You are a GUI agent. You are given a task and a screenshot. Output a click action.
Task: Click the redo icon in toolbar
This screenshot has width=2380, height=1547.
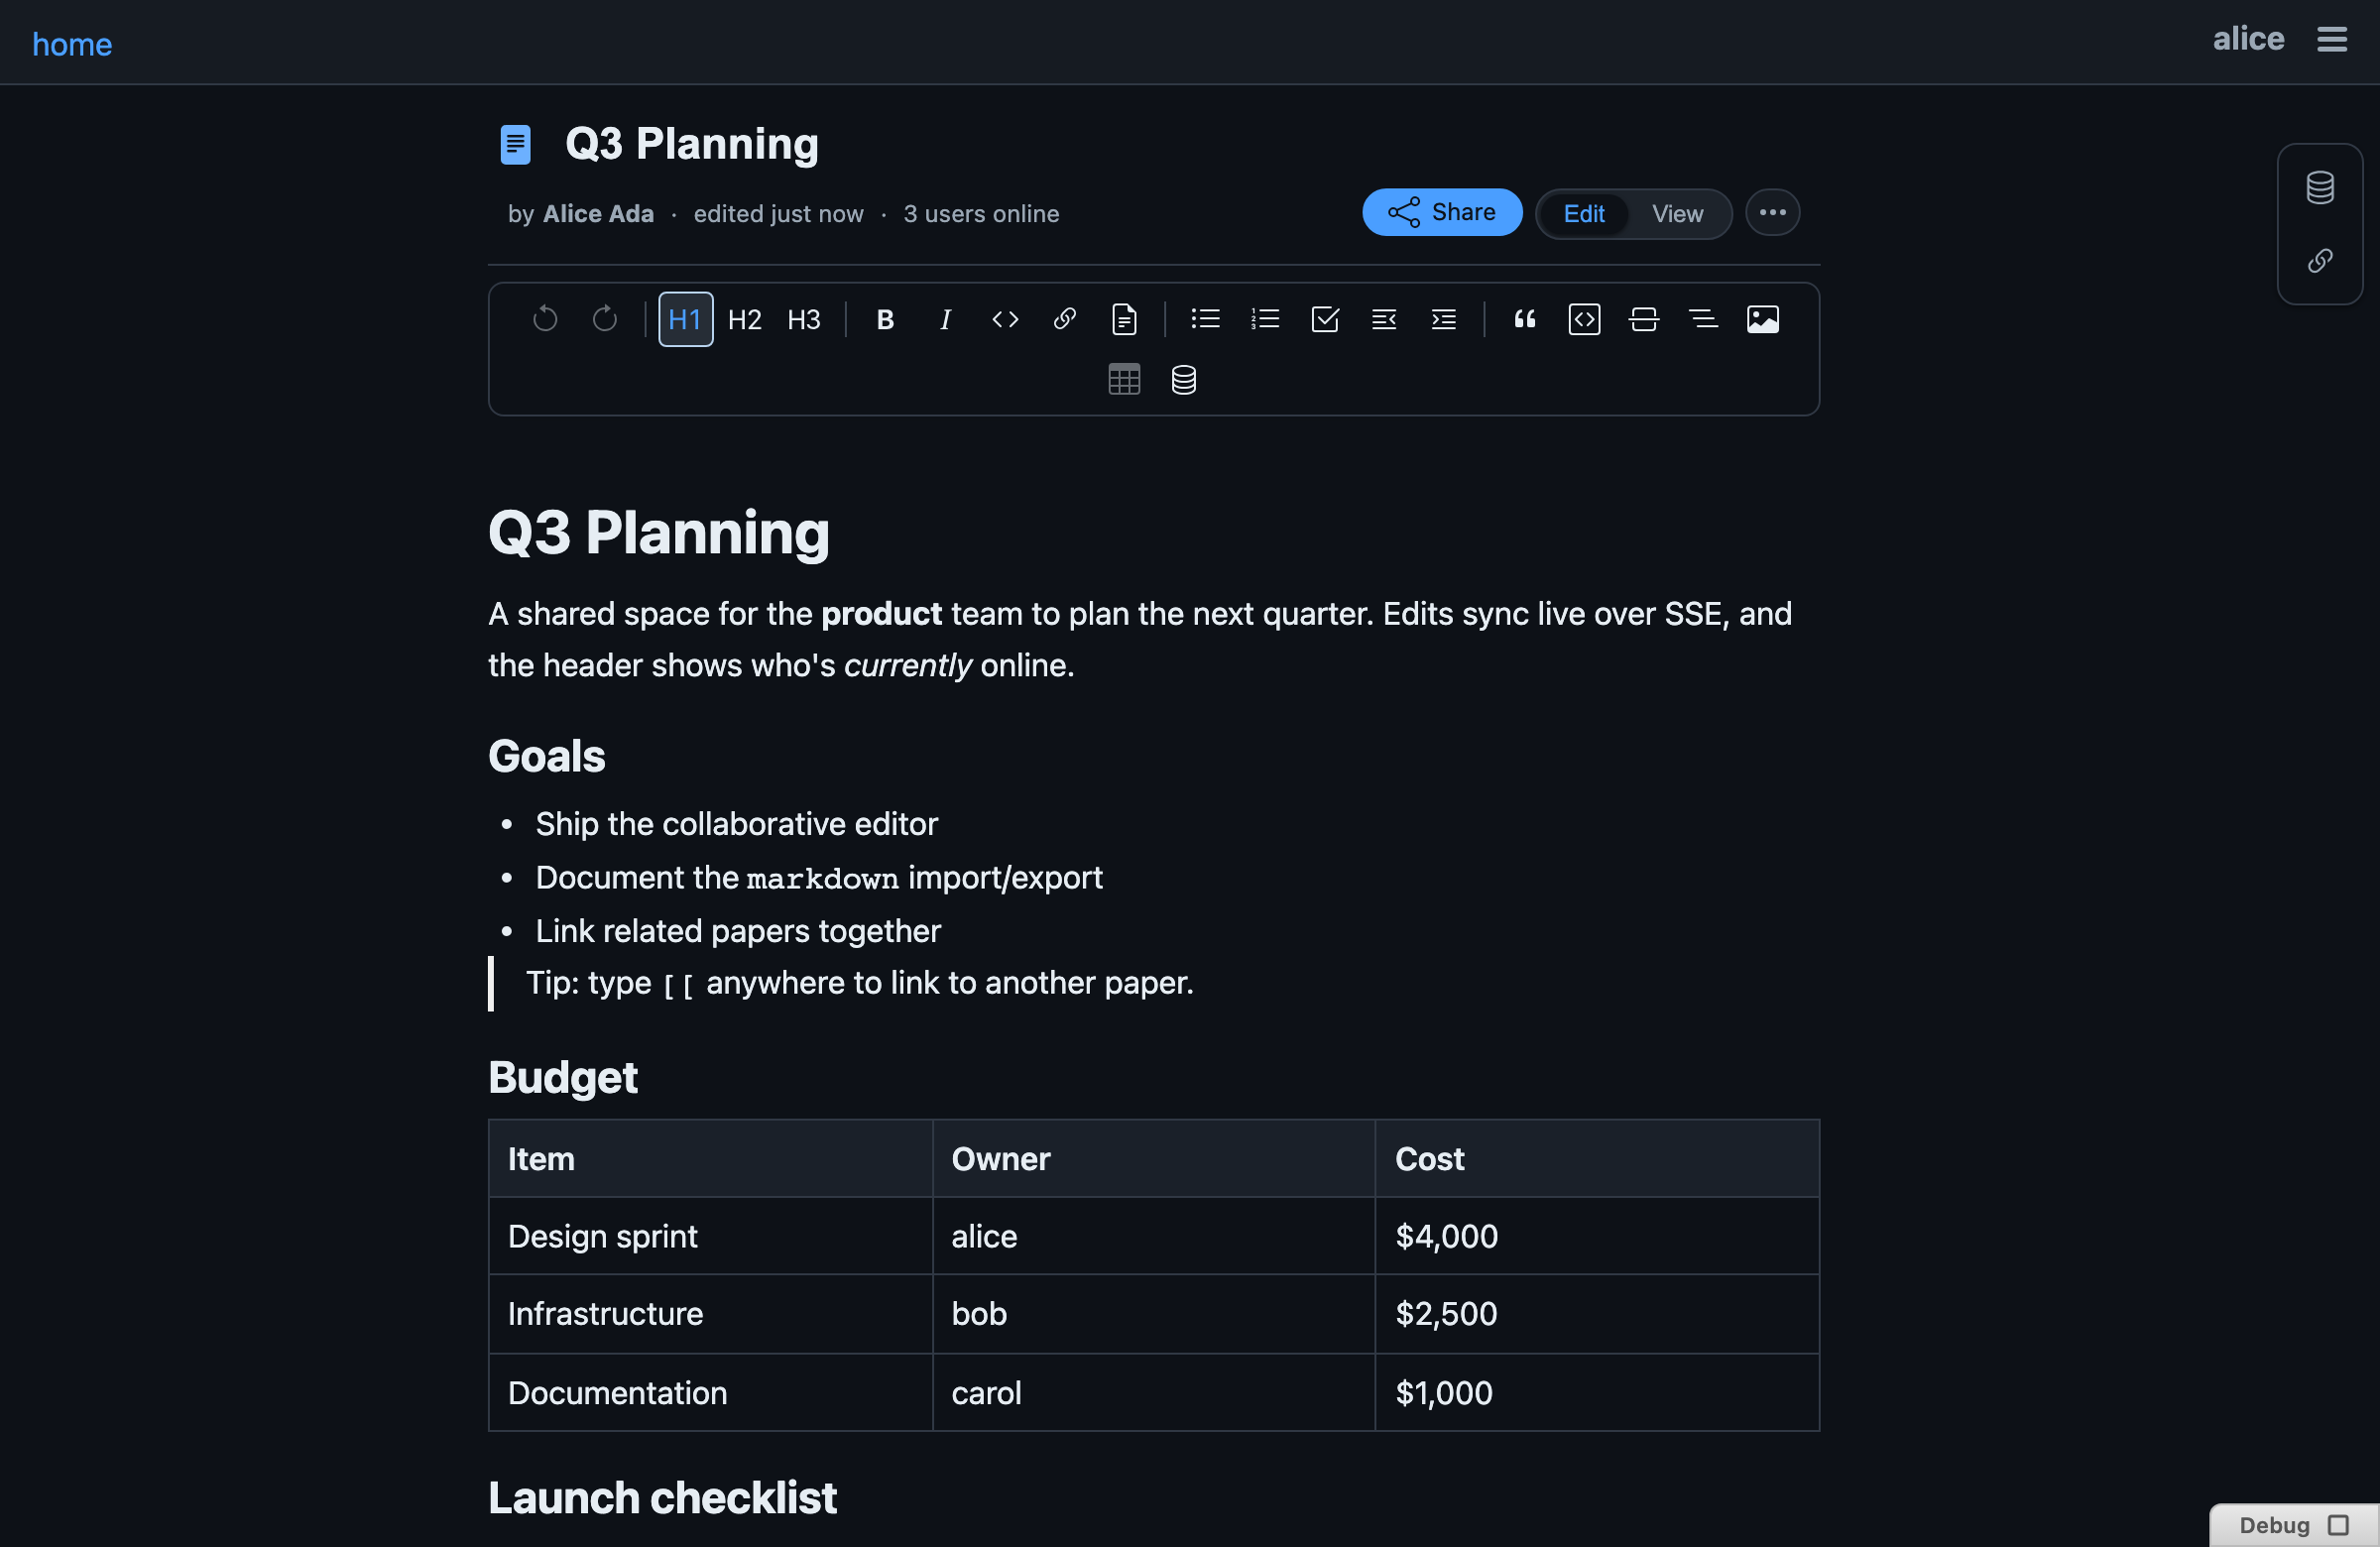pyautogui.click(x=604, y=319)
